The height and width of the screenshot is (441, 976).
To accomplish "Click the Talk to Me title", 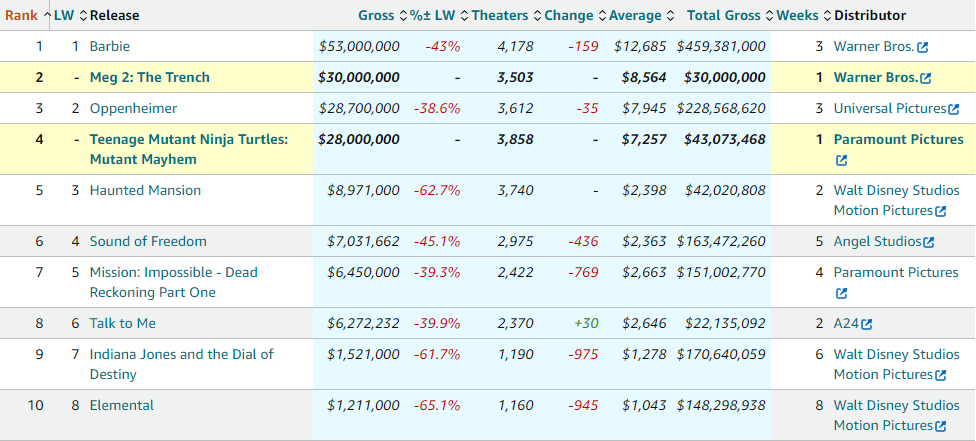I will [x=123, y=324].
